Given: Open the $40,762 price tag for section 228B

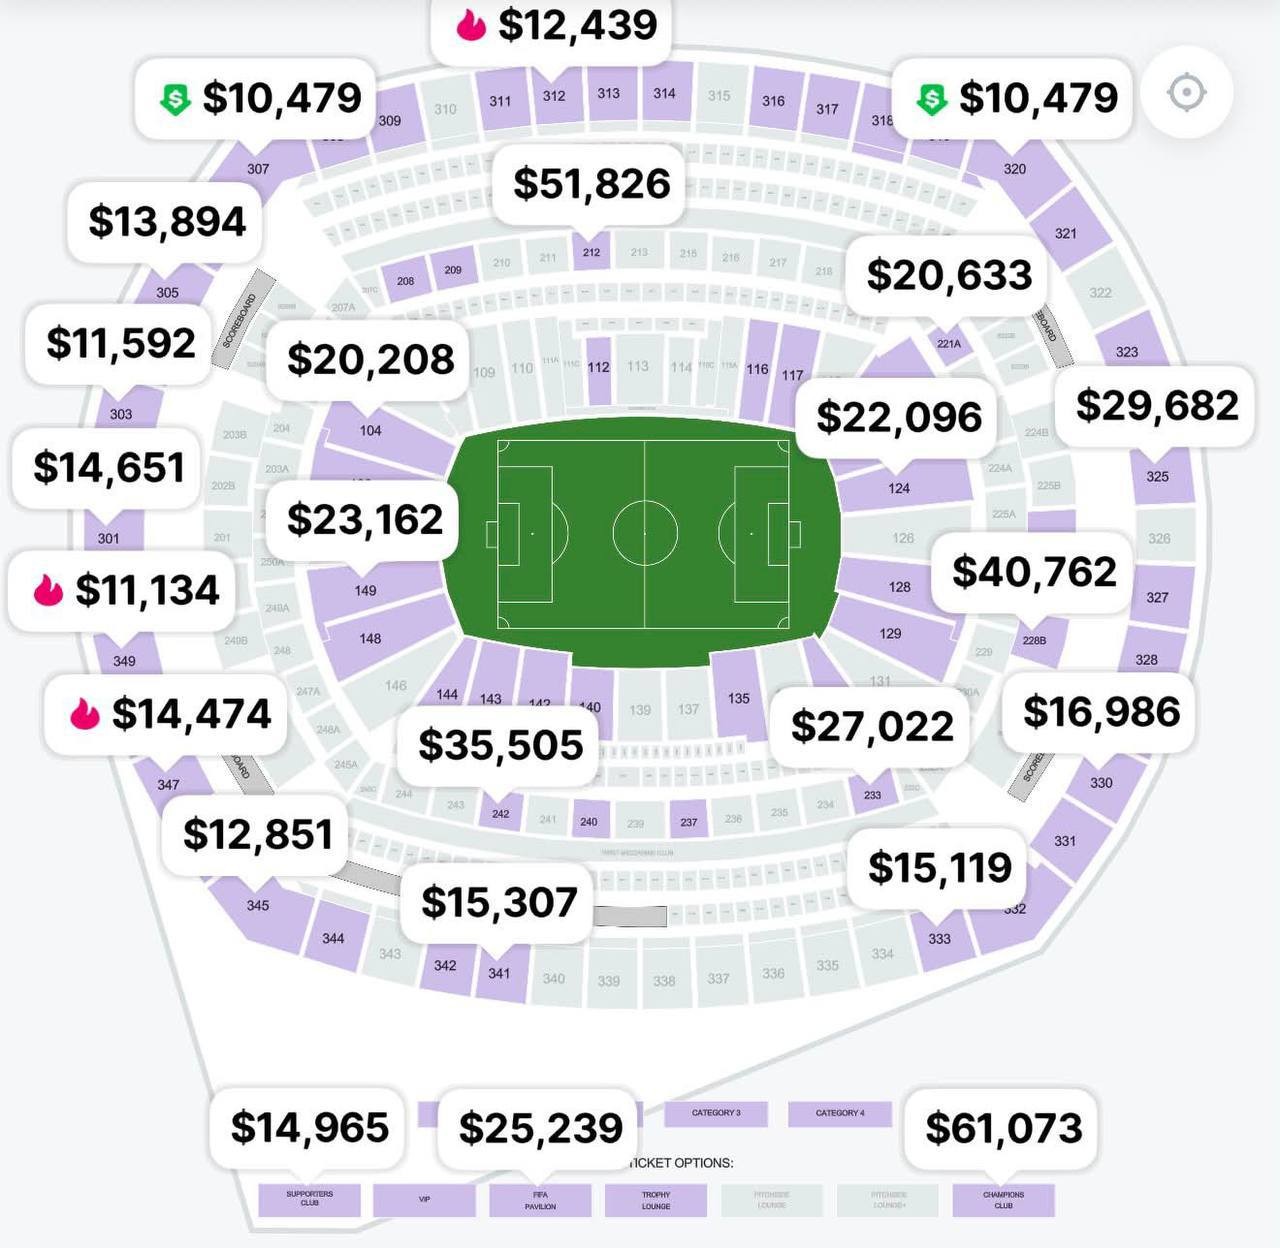Looking at the screenshot, I should [x=1033, y=572].
